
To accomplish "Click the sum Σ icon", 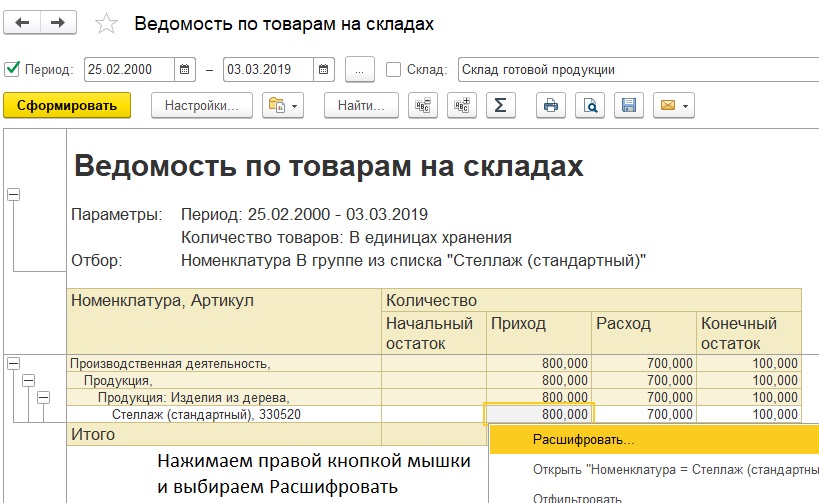I will (x=500, y=106).
